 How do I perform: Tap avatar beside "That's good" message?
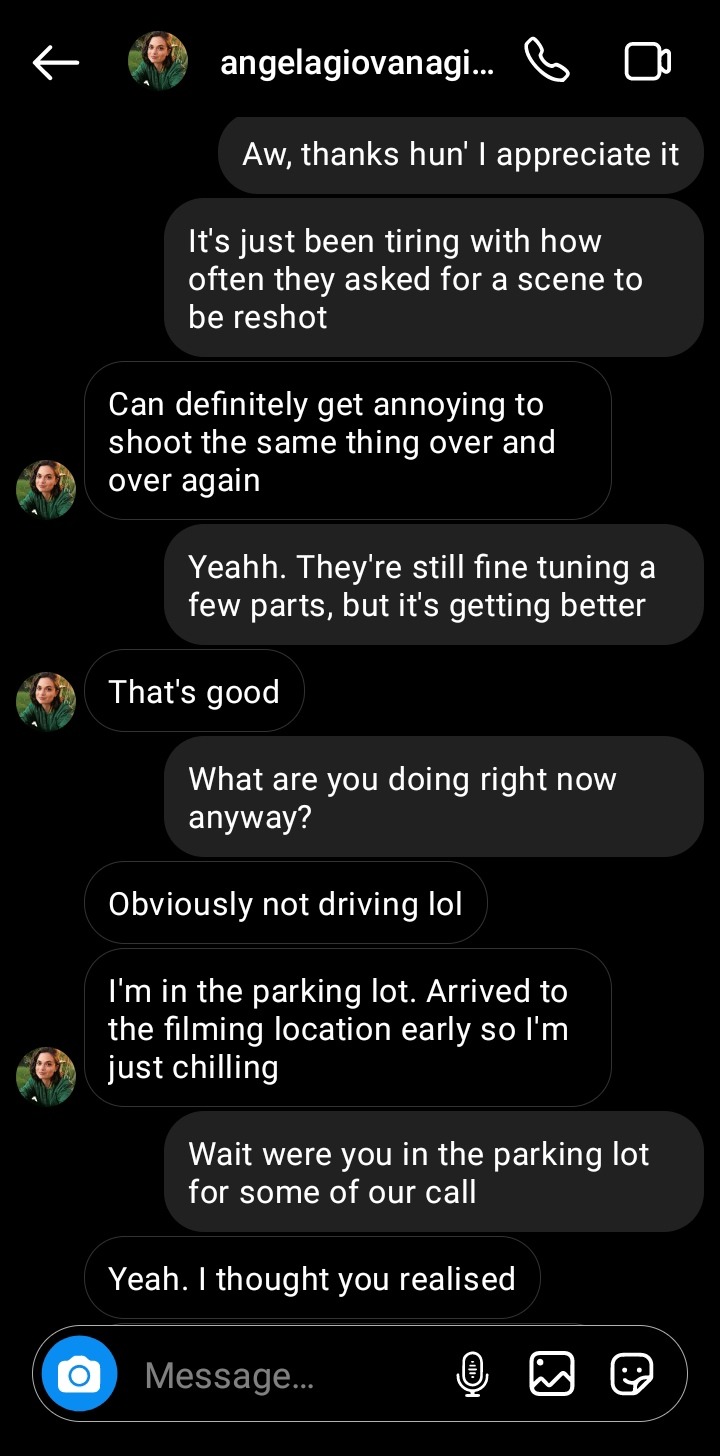tap(46, 701)
